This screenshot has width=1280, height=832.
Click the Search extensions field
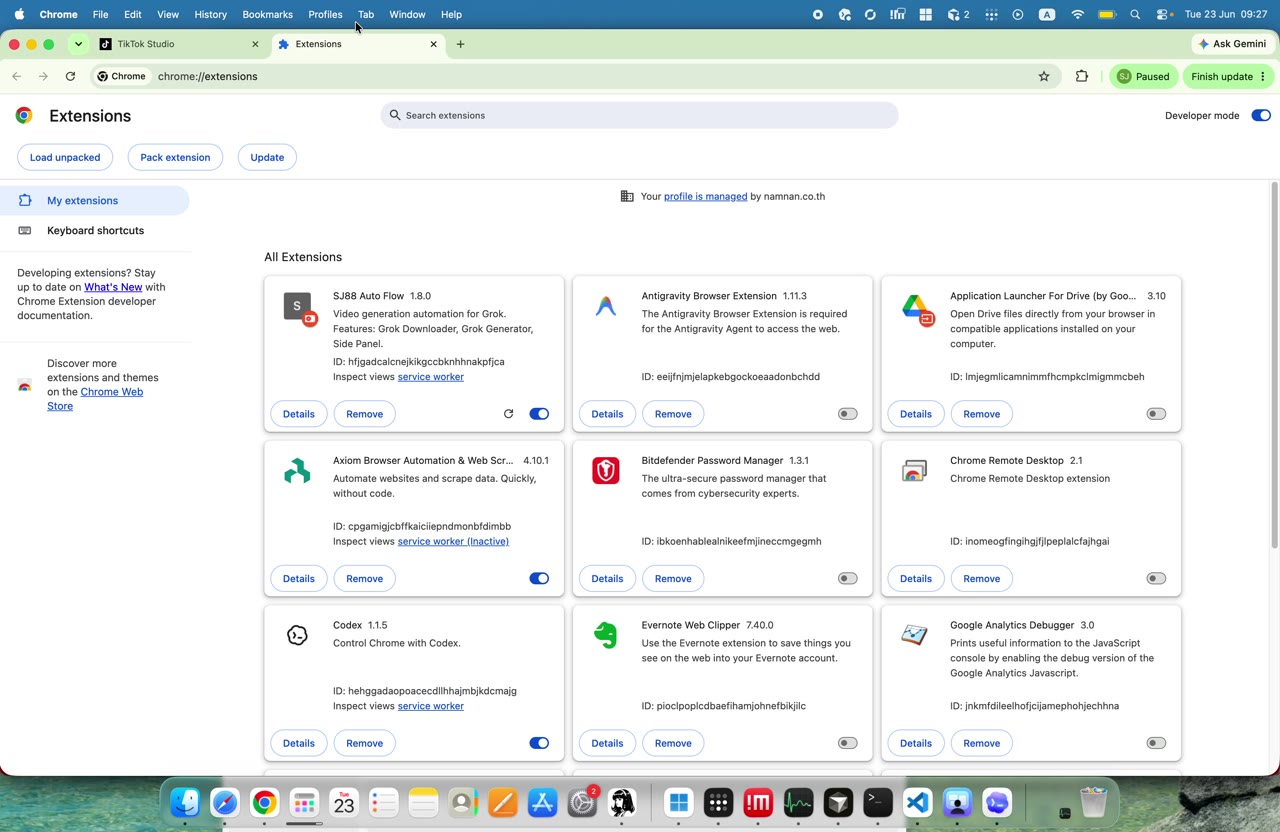pyautogui.click(x=639, y=115)
